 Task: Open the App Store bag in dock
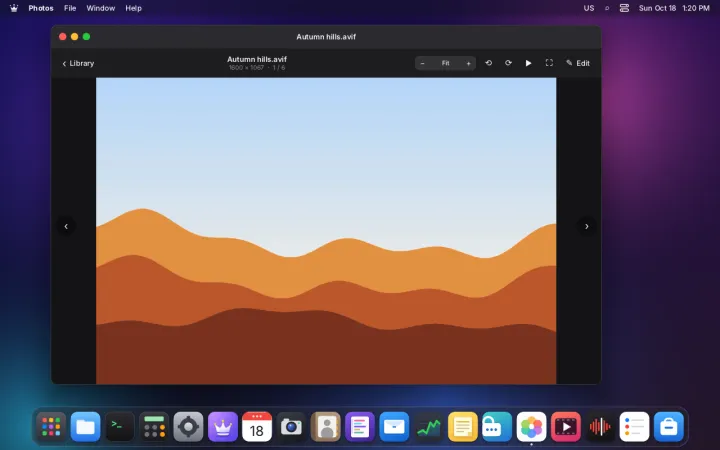point(669,427)
